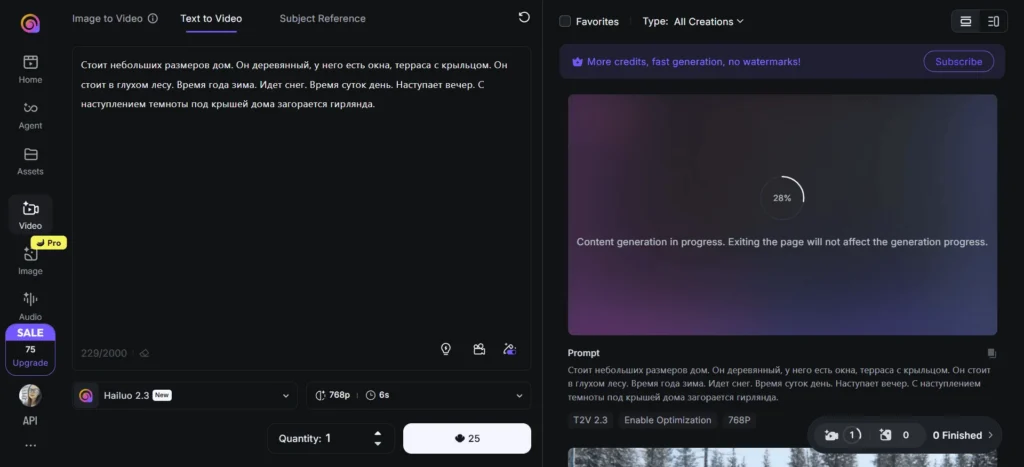Click the More credits promotional banner text

click(694, 61)
